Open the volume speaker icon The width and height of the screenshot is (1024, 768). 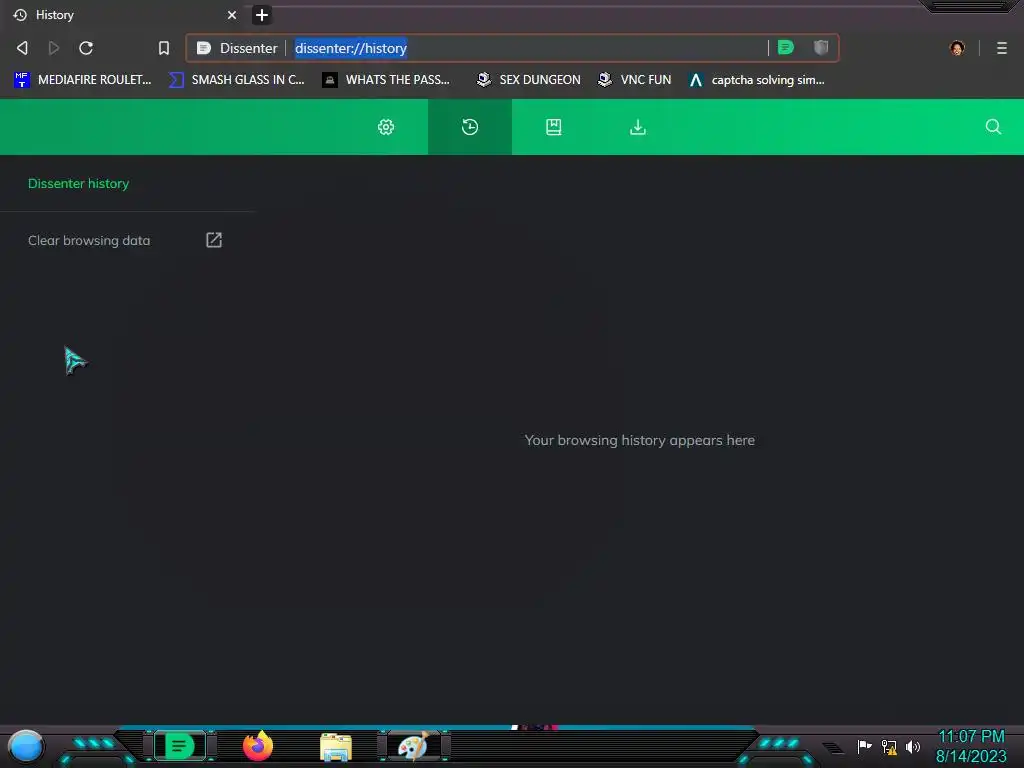913,746
